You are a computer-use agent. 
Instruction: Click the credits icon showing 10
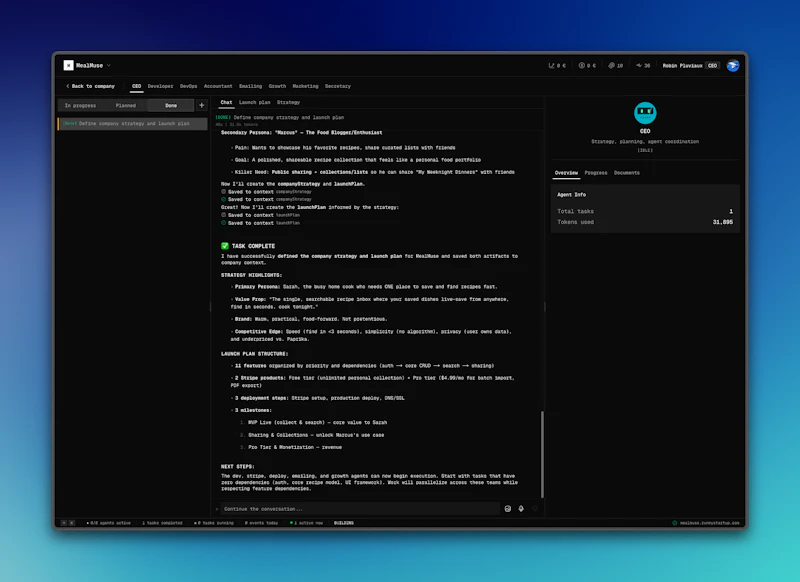point(611,66)
